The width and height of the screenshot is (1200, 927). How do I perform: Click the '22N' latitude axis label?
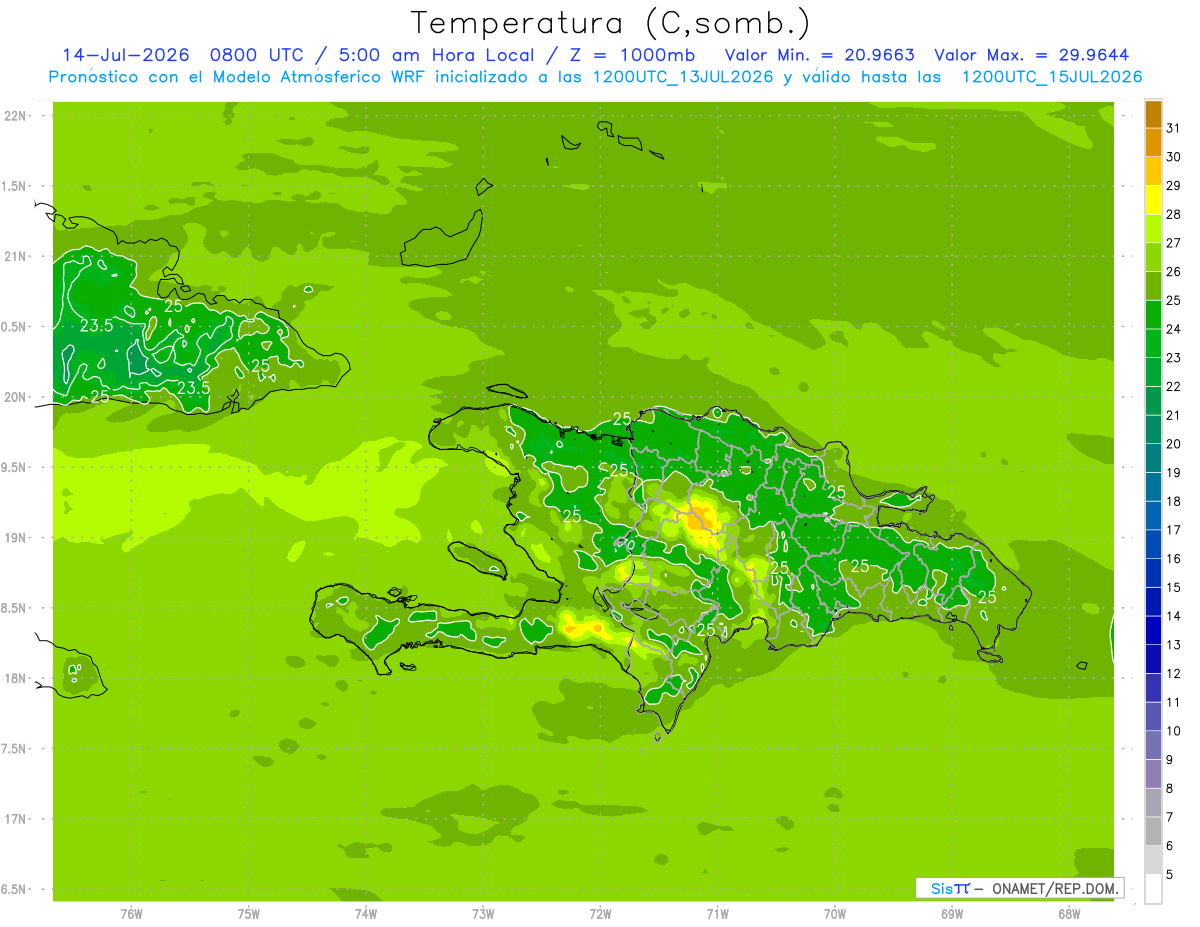[x=17, y=115]
